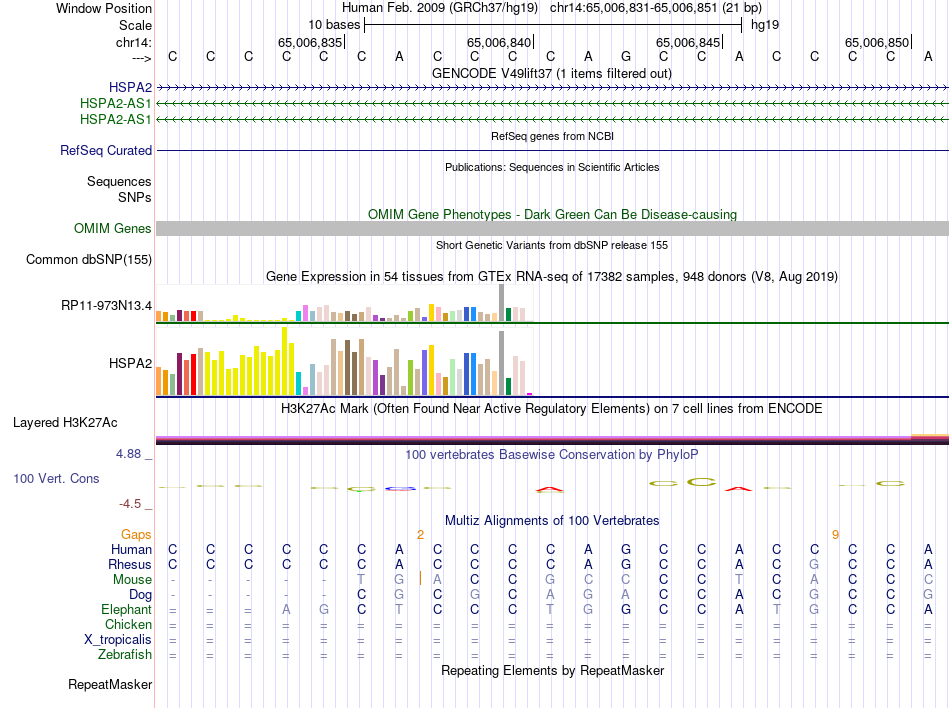Click the Scale ruler 10 bases bar
This screenshot has height=708, width=950.
(553, 24)
